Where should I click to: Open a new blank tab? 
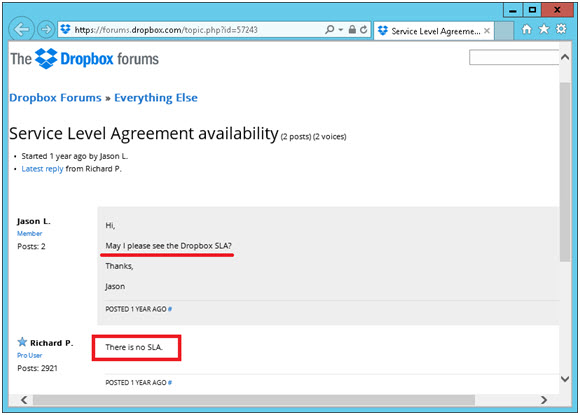coord(504,31)
